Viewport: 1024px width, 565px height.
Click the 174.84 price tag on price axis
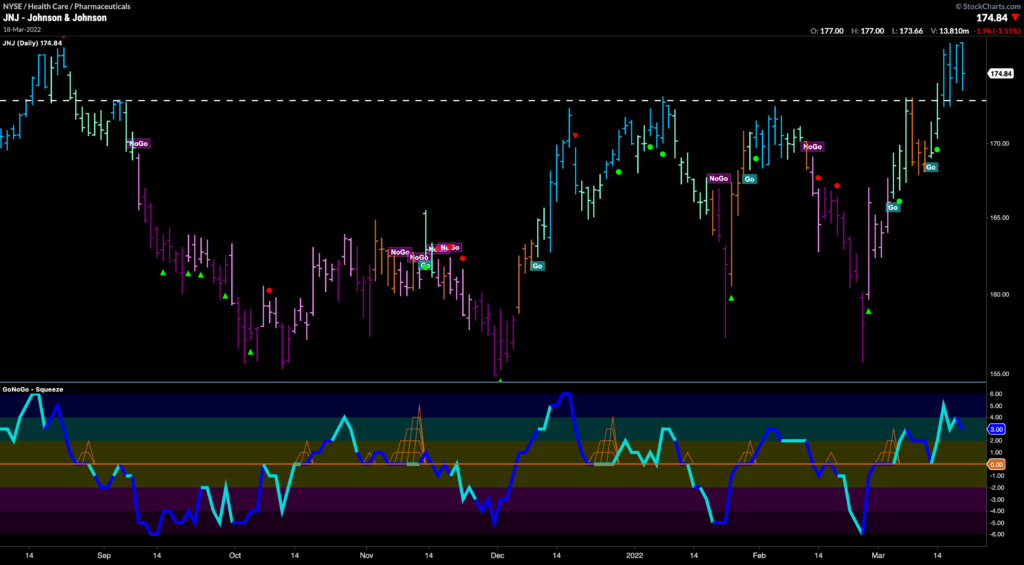(1000, 73)
